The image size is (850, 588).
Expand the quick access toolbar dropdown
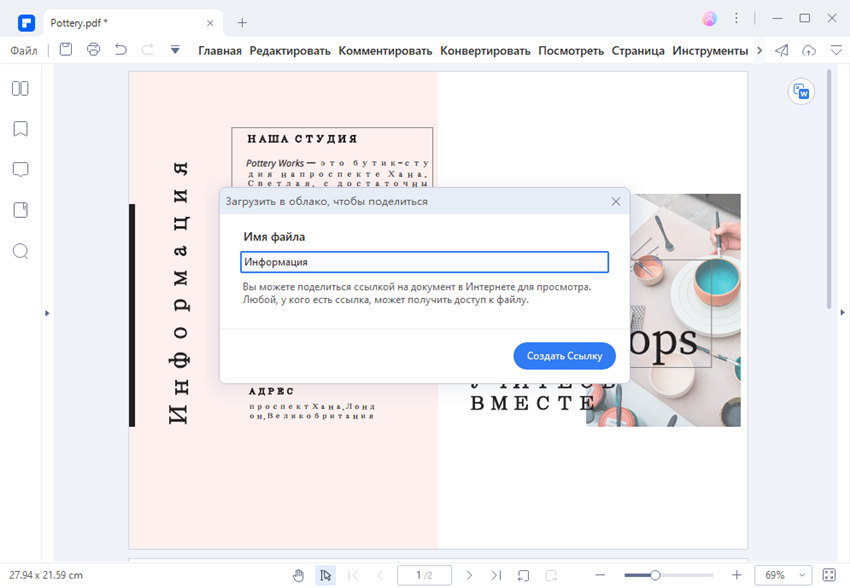(x=175, y=50)
